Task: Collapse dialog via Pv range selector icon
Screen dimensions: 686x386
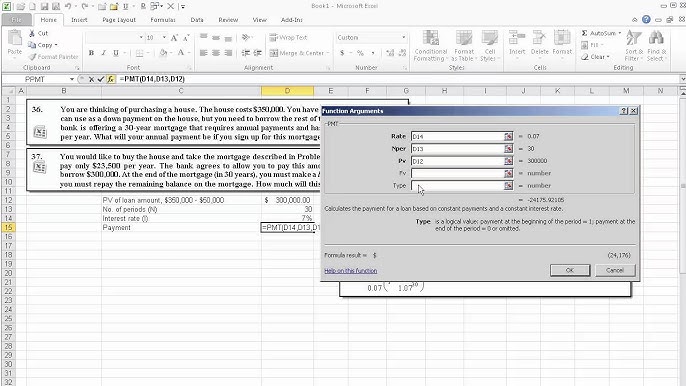Action: tap(508, 161)
